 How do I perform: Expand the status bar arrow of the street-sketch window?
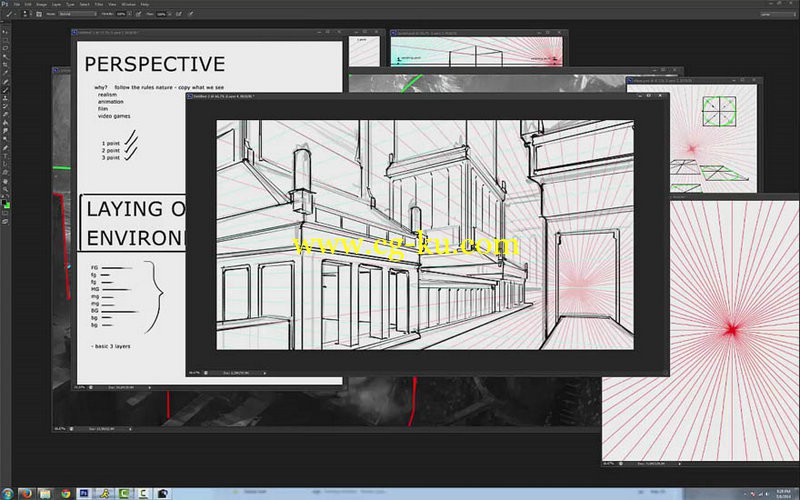tap(265, 373)
